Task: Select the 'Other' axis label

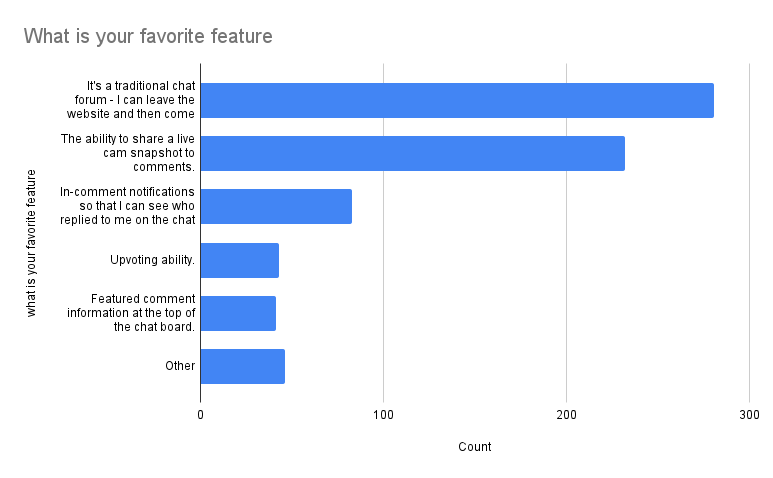Action: (180, 366)
